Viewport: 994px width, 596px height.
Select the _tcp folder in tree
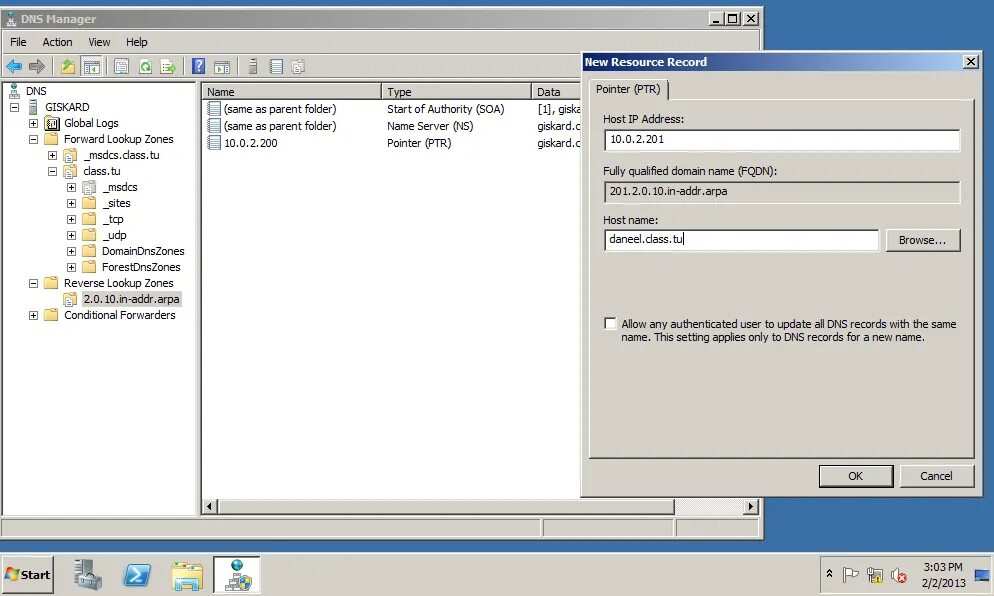click(x=113, y=219)
